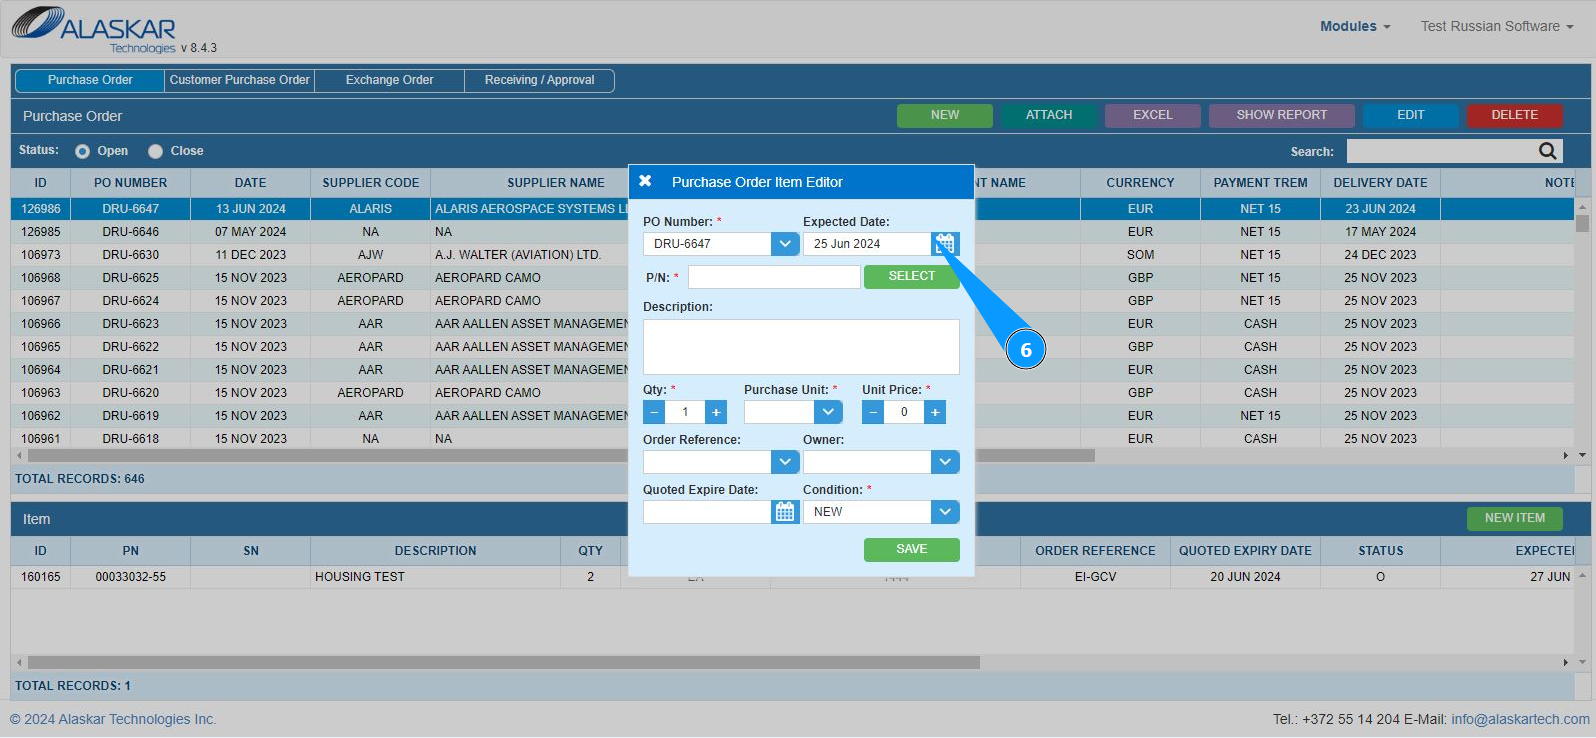The width and height of the screenshot is (1596, 738).
Task: Sort items by ORDER REFERENCE header
Action: [1095, 551]
